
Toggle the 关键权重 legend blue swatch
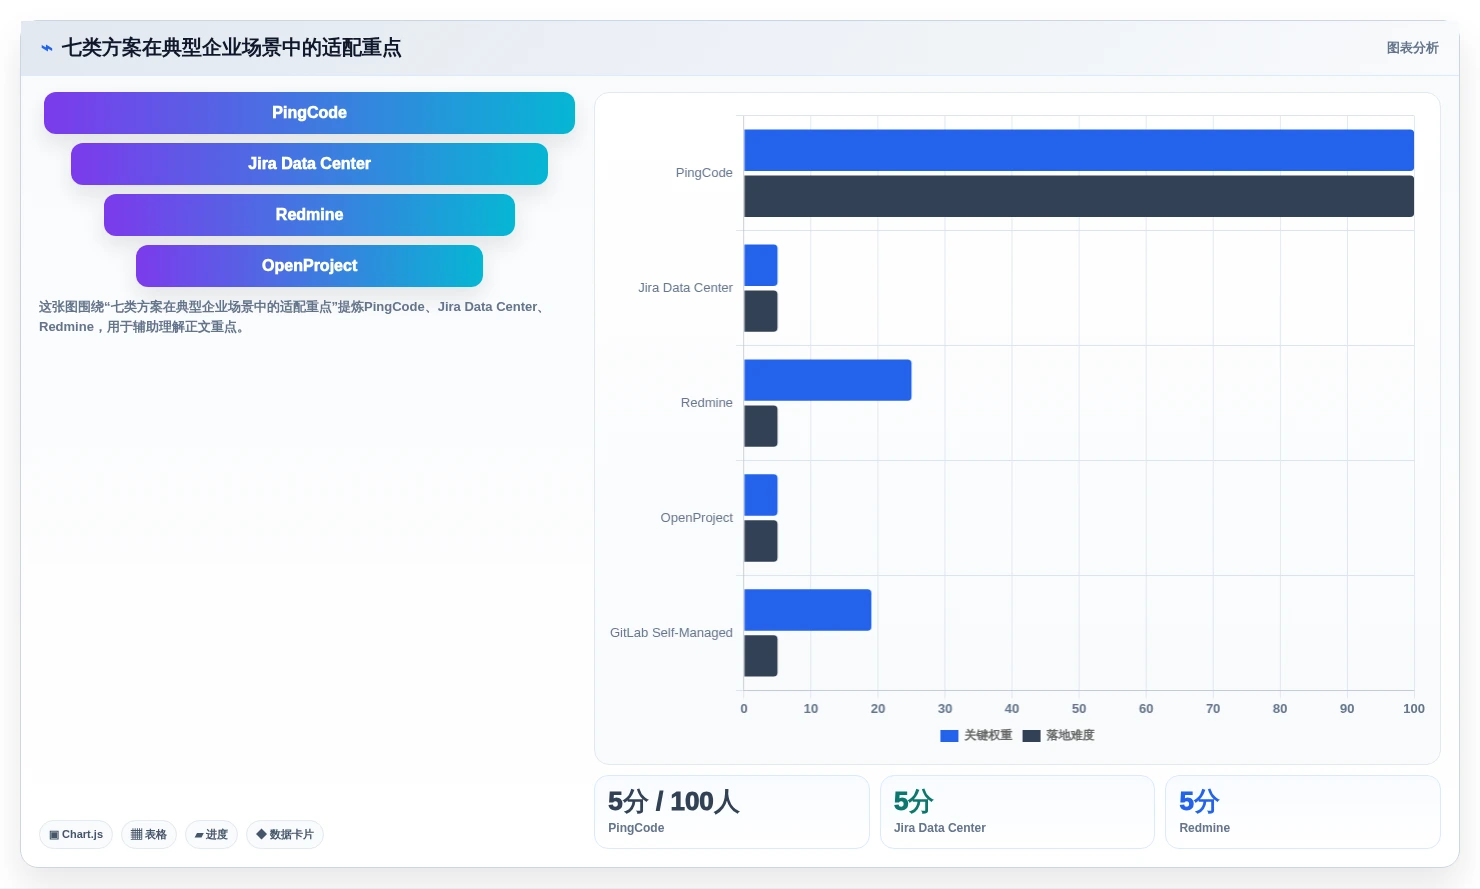(949, 736)
